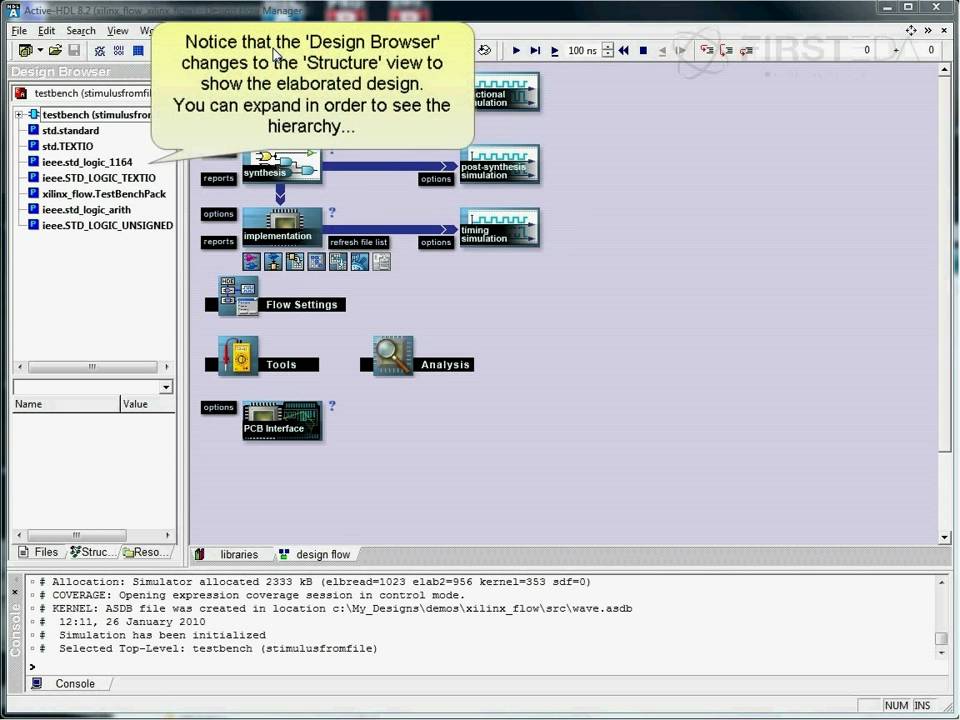Screen dimensions: 960x720
Task: Click options beside post-synthesis simulation
Action: 436,179
